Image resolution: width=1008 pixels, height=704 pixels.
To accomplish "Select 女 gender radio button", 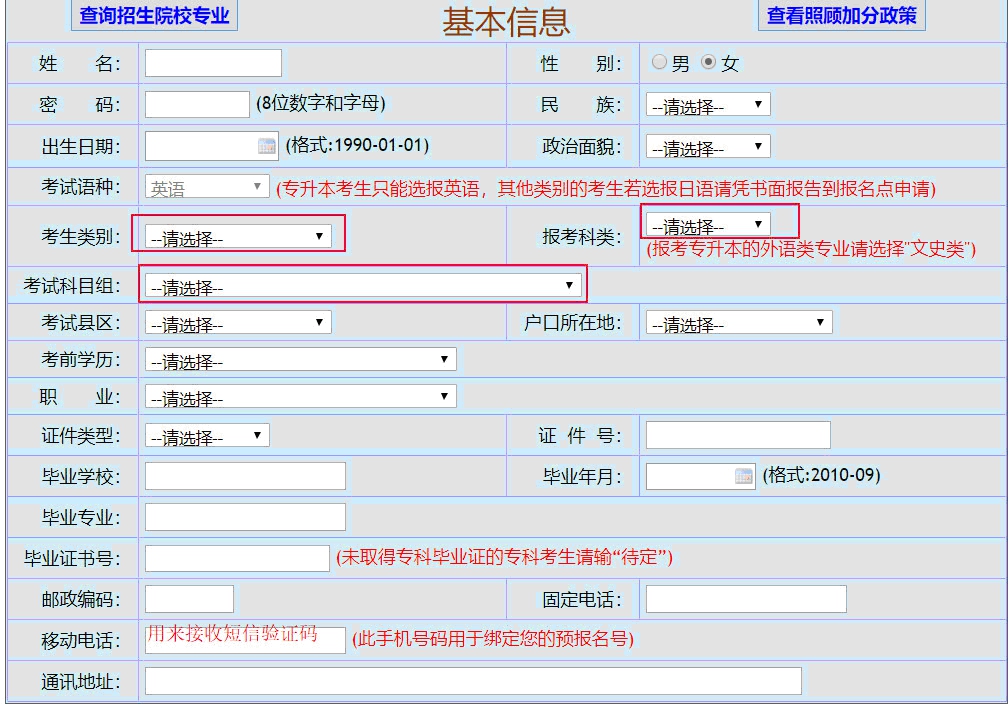I will coord(708,62).
